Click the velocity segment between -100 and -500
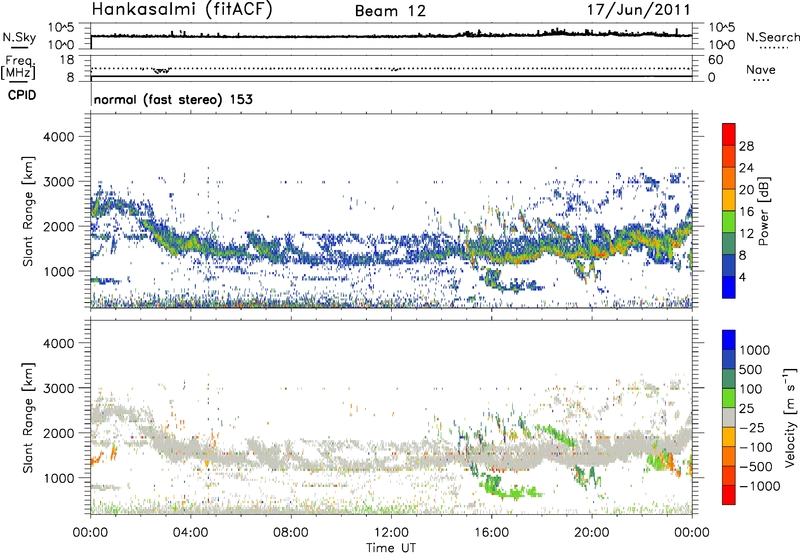Viewport: 800px width, 554px height. pos(729,456)
